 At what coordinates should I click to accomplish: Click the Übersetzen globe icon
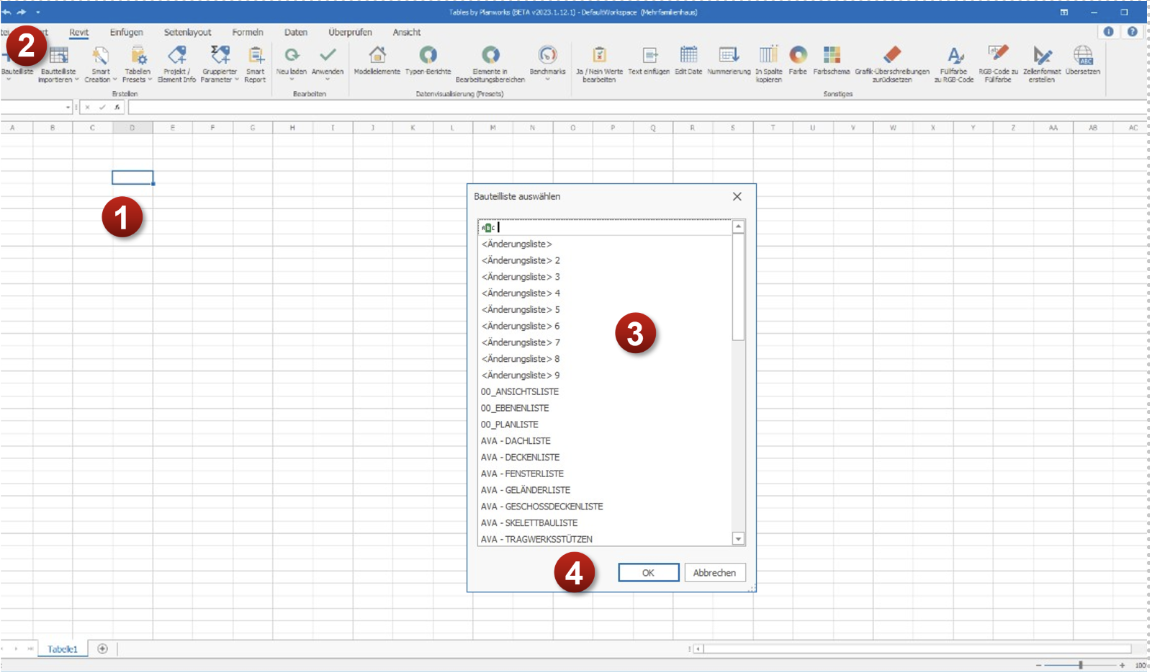pos(1083,55)
